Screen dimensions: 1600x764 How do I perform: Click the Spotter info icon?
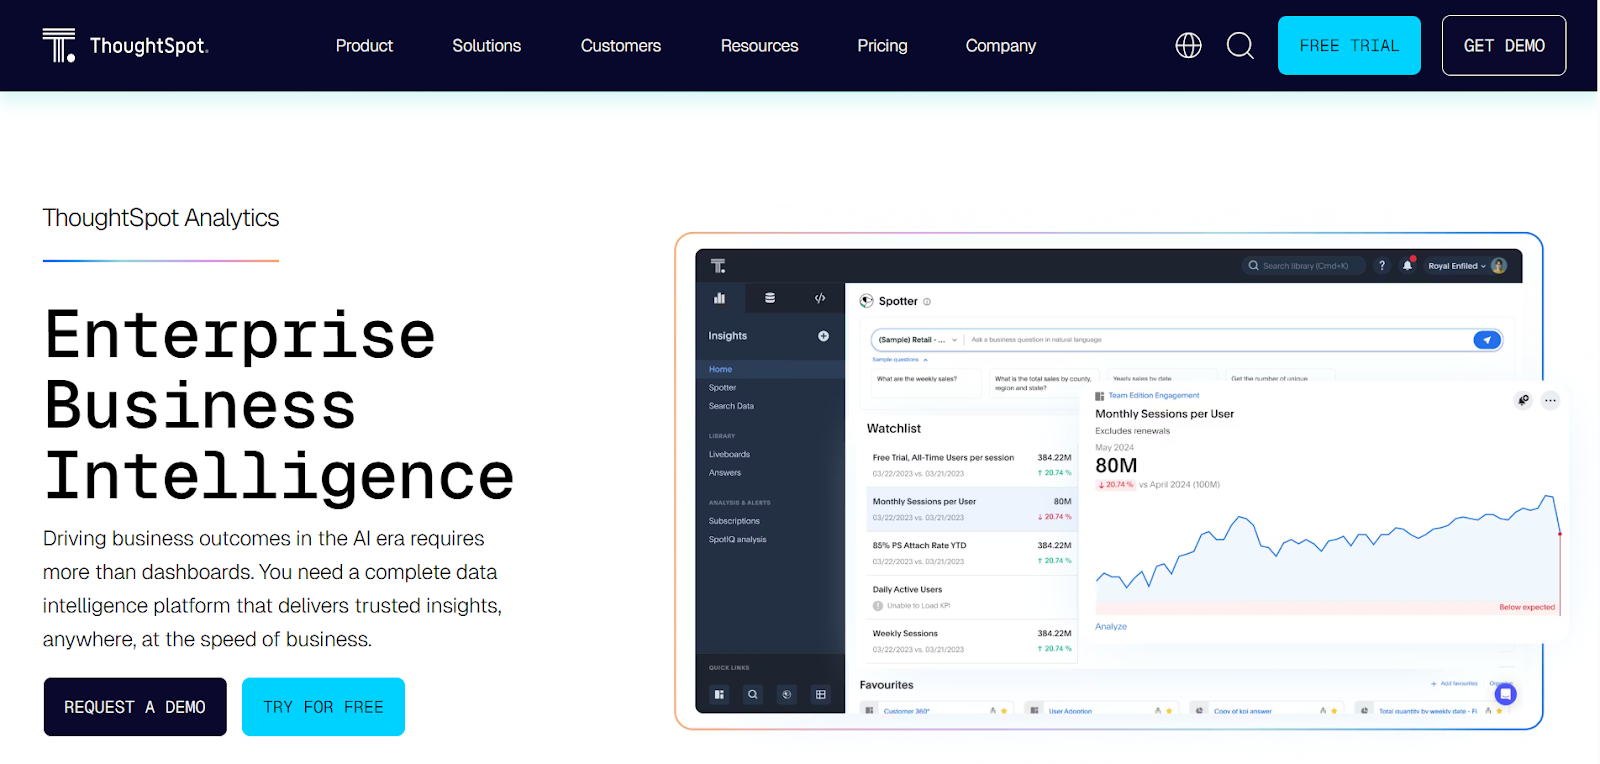point(927,301)
